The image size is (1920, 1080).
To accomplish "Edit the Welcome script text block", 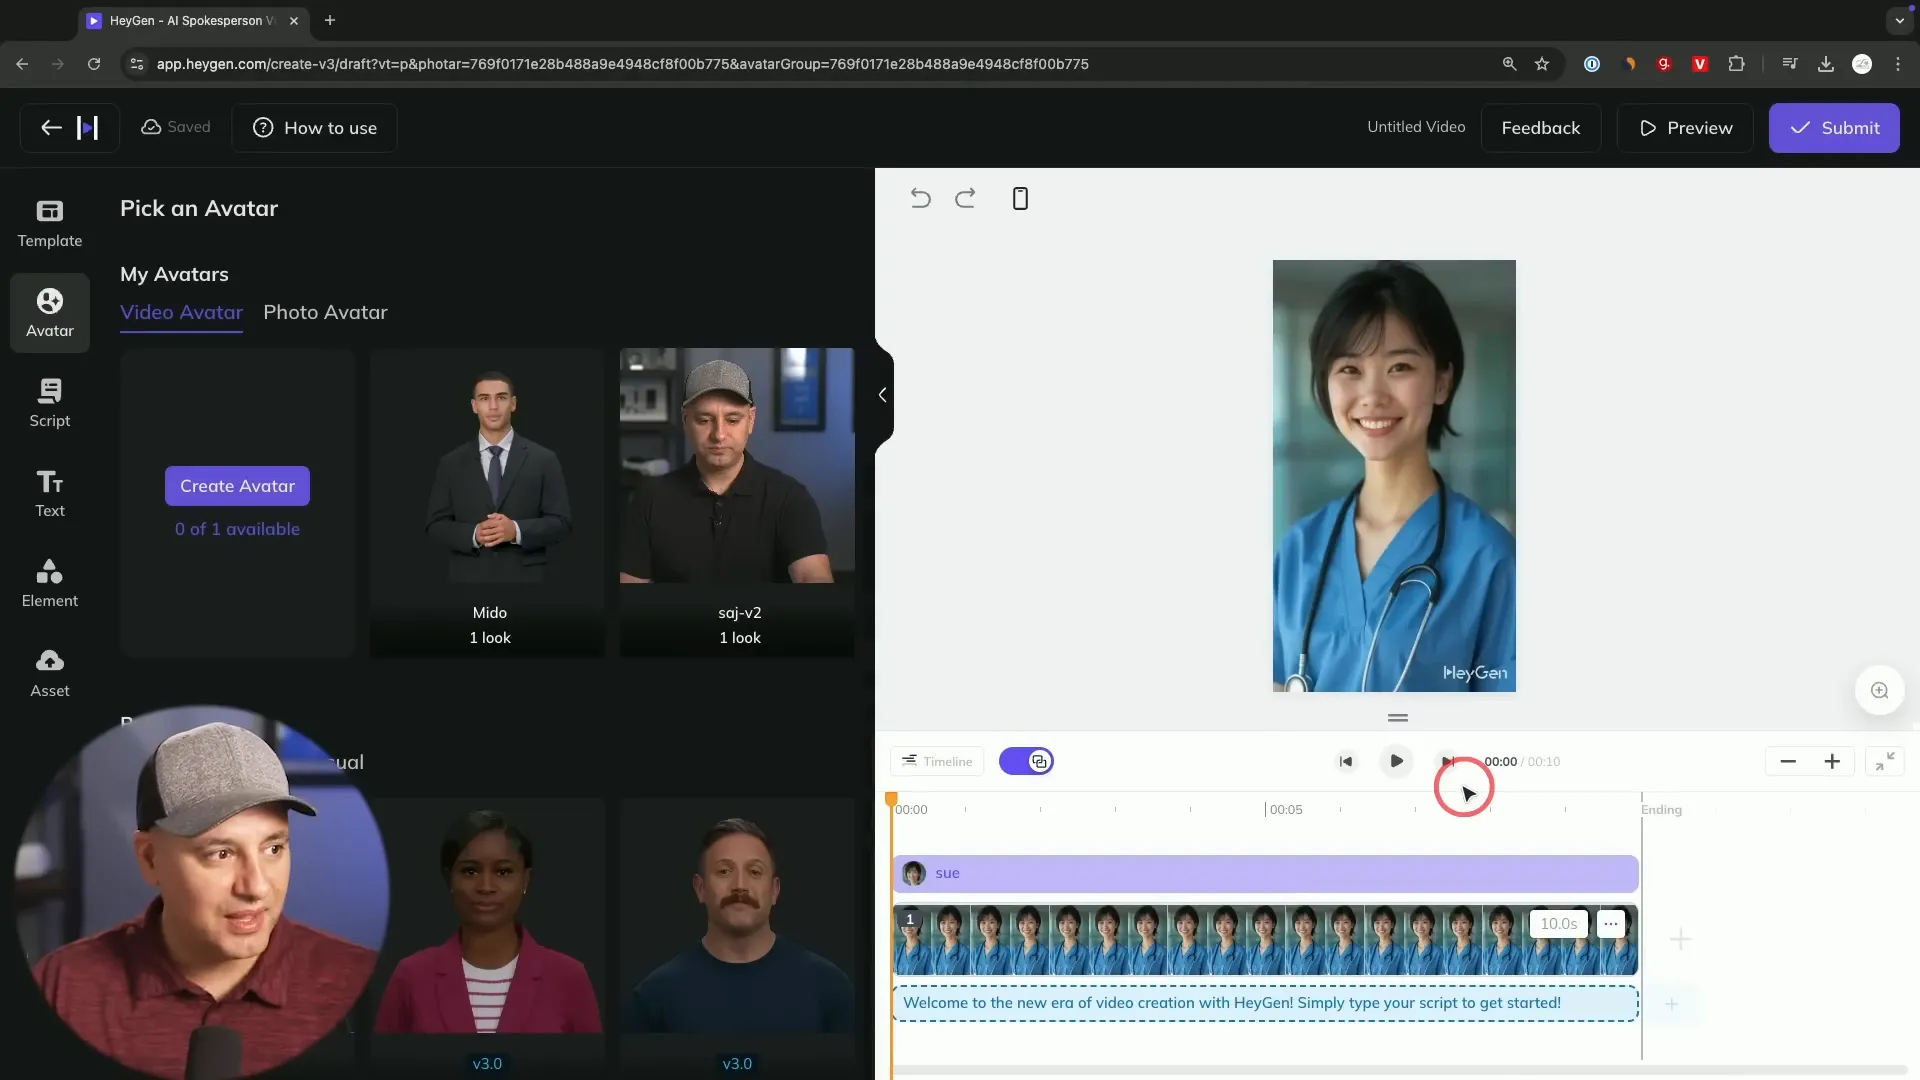I will (1265, 1003).
